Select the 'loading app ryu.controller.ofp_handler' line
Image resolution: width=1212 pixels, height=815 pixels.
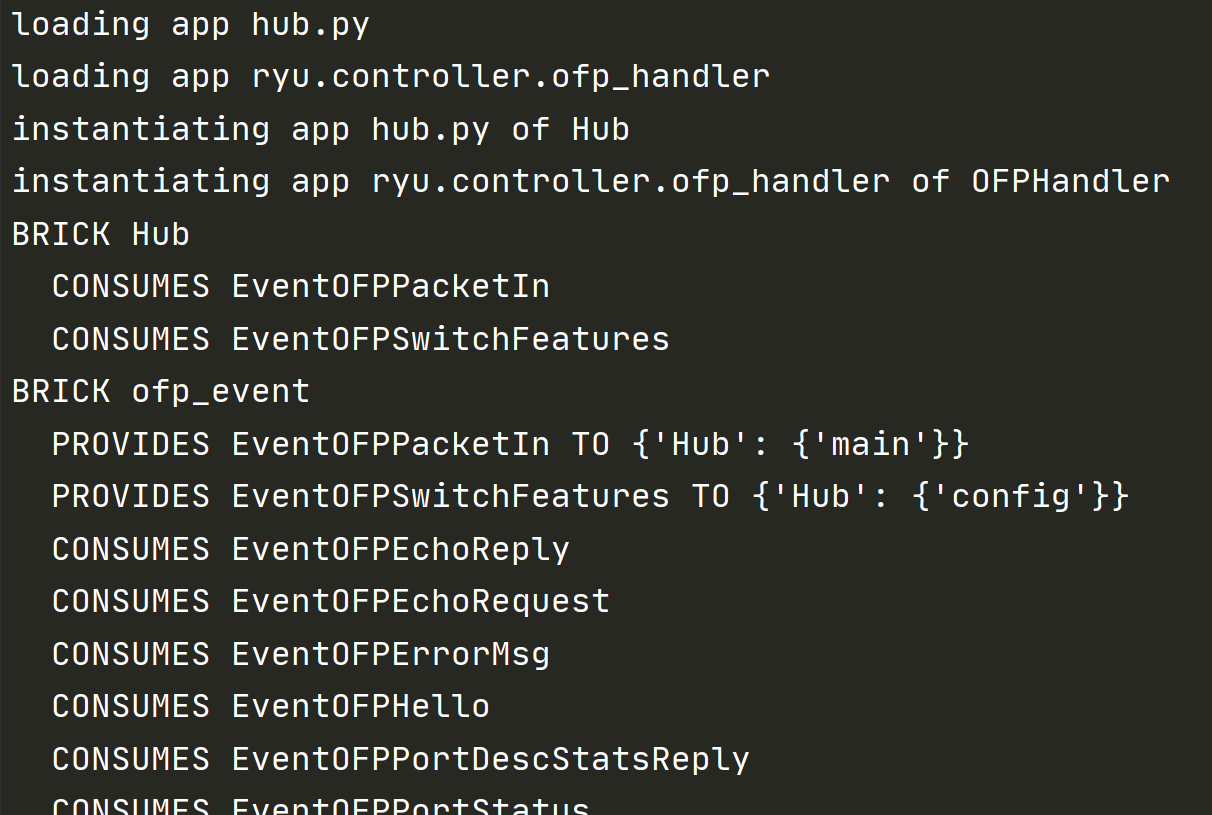pos(391,76)
